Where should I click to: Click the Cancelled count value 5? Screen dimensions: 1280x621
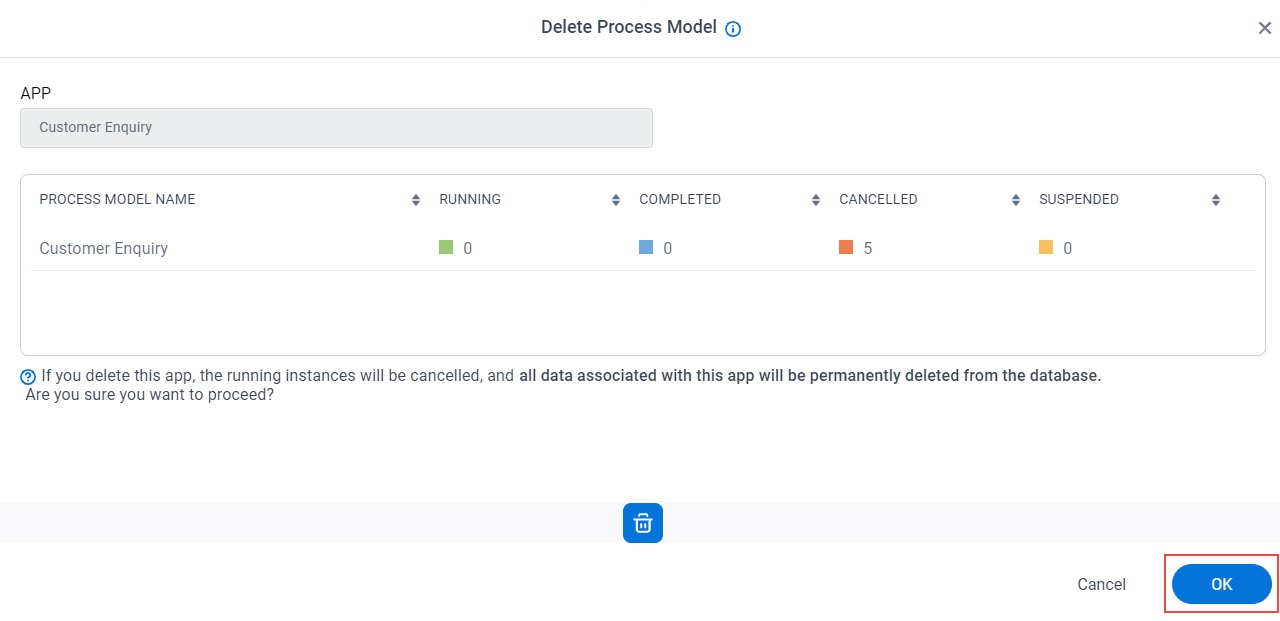(x=868, y=248)
